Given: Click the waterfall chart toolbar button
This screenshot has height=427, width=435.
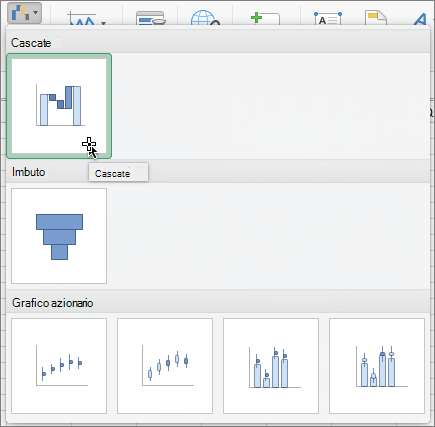Looking at the screenshot, I should [x=21, y=13].
